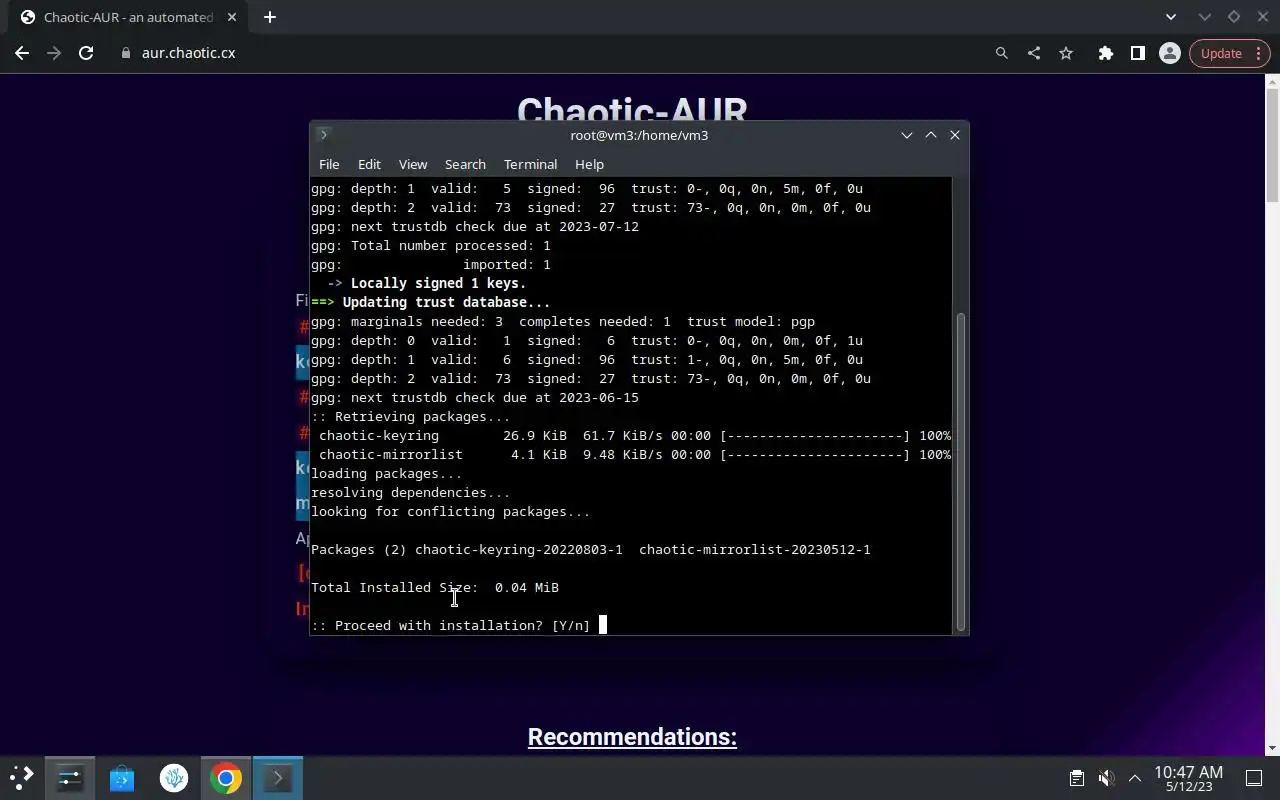Open terminal View menu
The height and width of the screenshot is (800, 1280).
pos(413,164)
